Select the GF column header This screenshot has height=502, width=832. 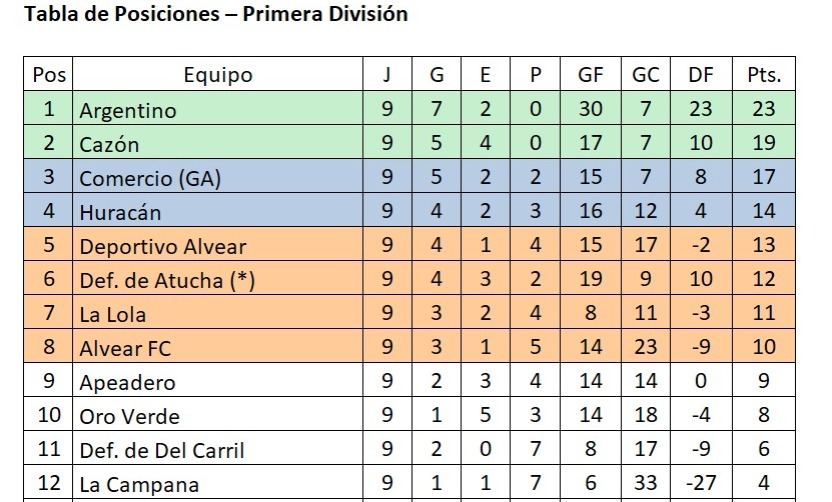(x=590, y=74)
